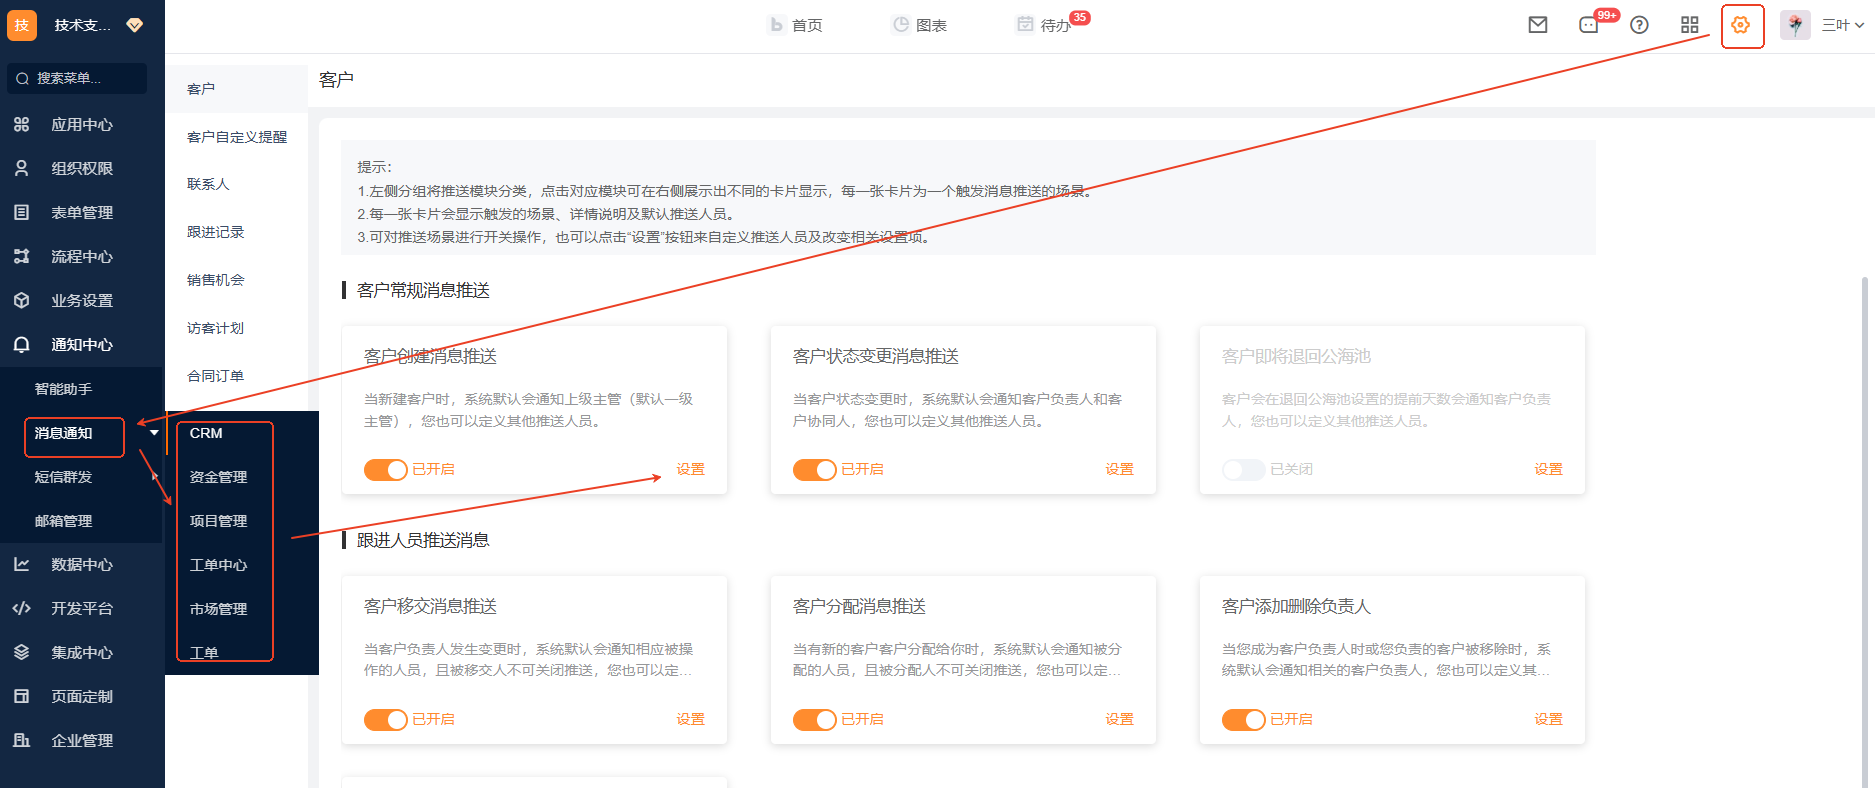Enable the 客户即将退回公海池 switch
This screenshot has width=1875, height=788.
[1244, 470]
